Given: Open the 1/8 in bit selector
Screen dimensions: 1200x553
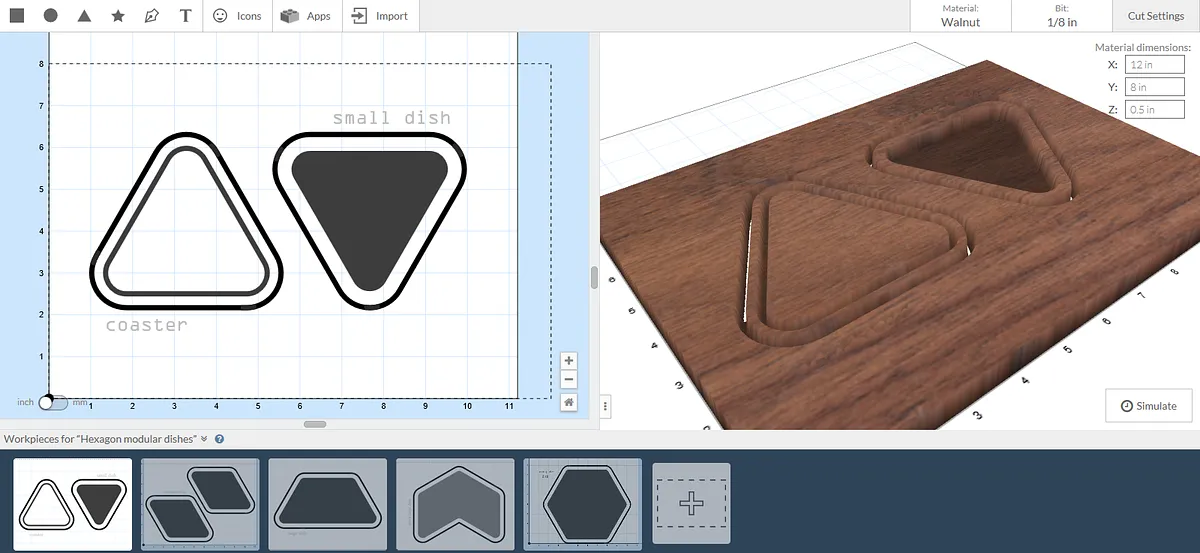Looking at the screenshot, I should click(1062, 16).
